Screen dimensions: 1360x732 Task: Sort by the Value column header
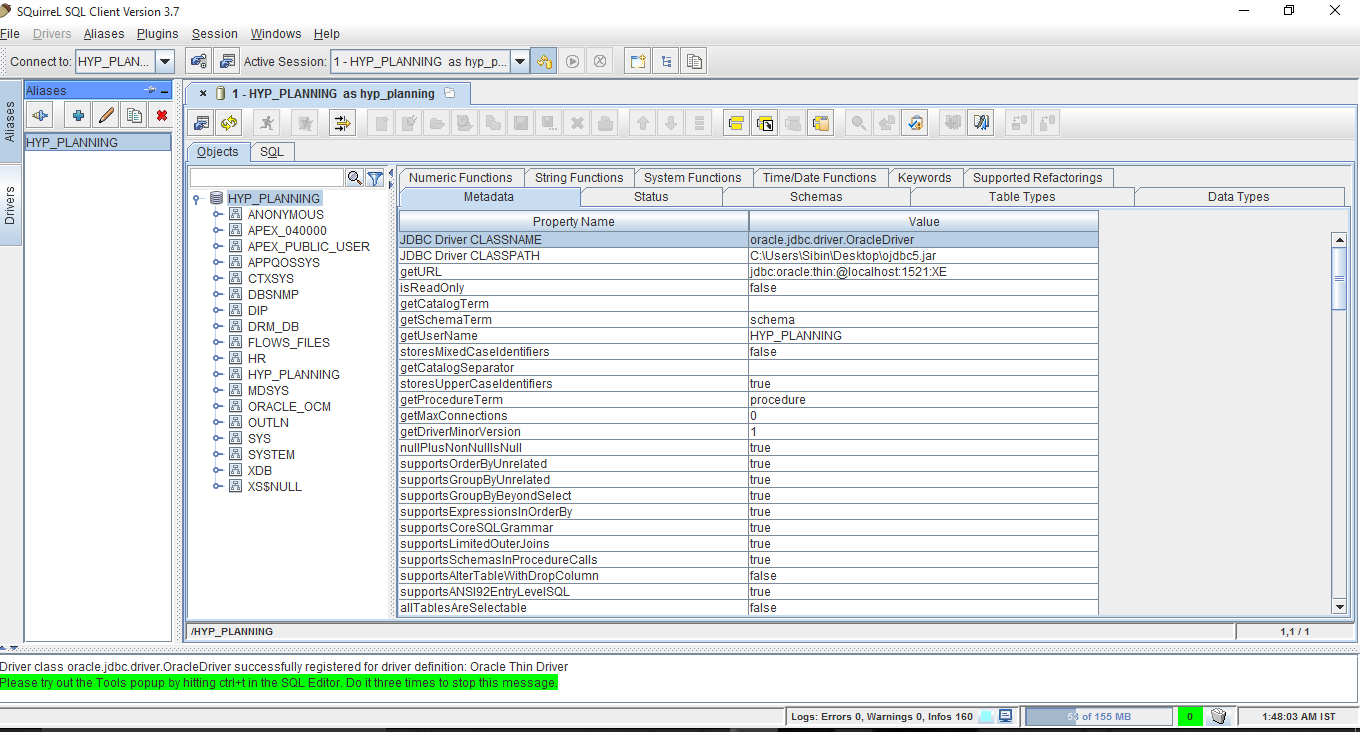(x=923, y=222)
